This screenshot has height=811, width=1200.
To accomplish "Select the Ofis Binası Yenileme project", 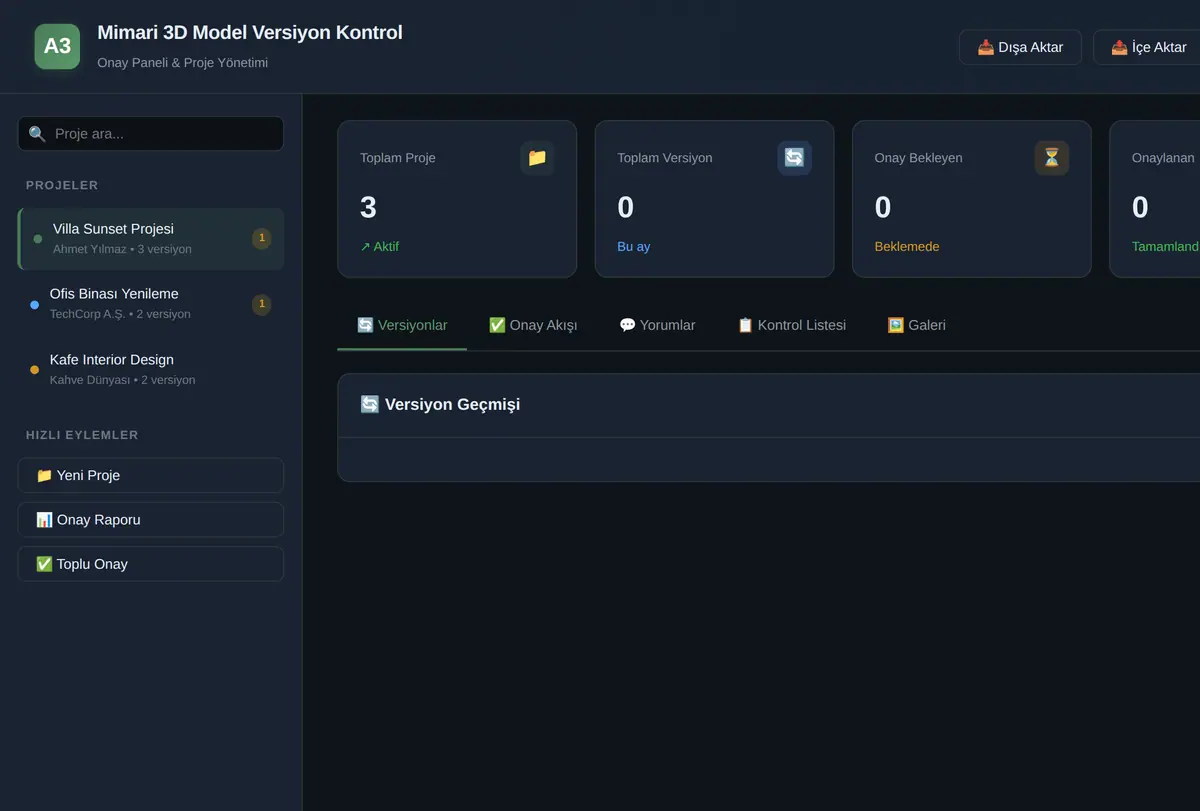I will coord(151,304).
